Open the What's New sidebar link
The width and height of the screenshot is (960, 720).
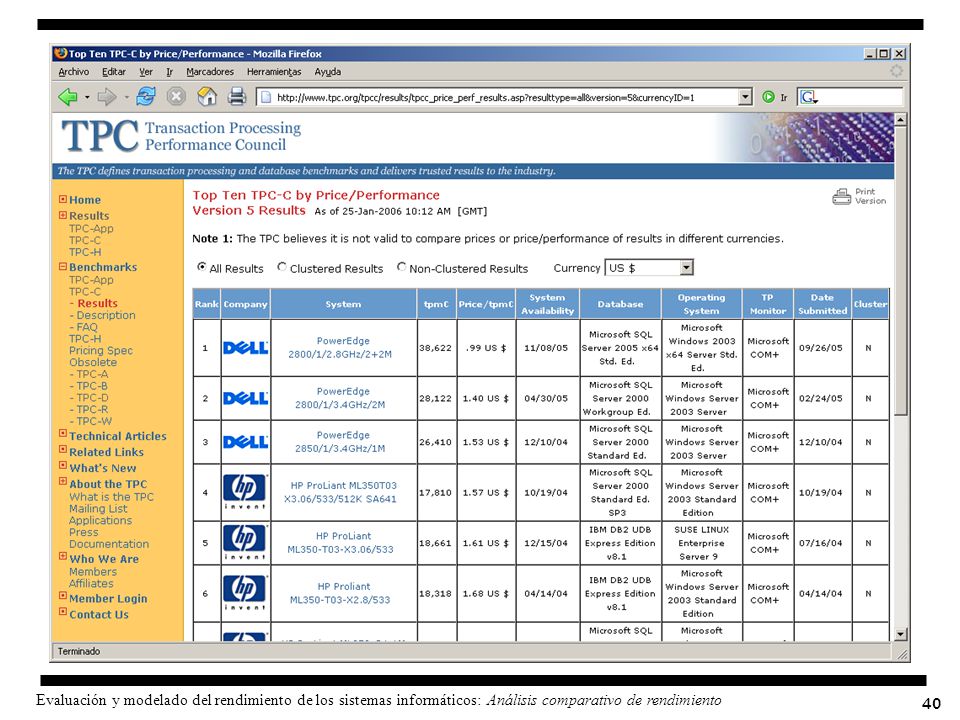pyautogui.click(x=102, y=468)
